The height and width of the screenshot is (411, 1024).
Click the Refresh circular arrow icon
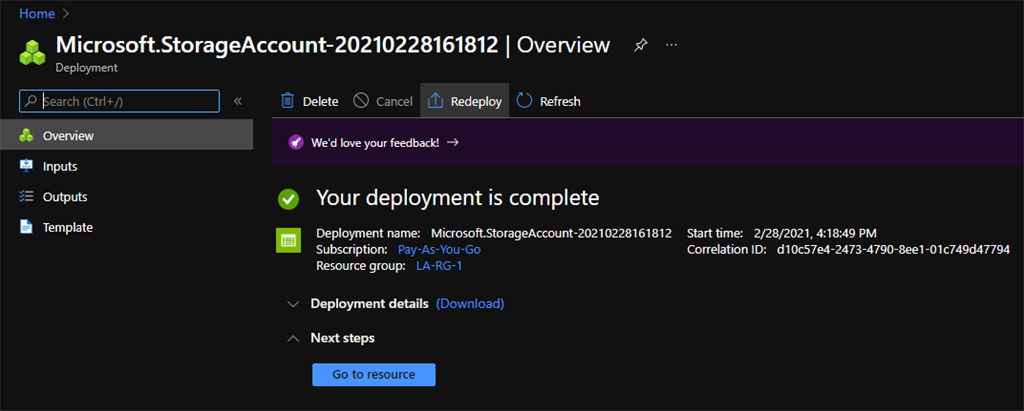(525, 101)
